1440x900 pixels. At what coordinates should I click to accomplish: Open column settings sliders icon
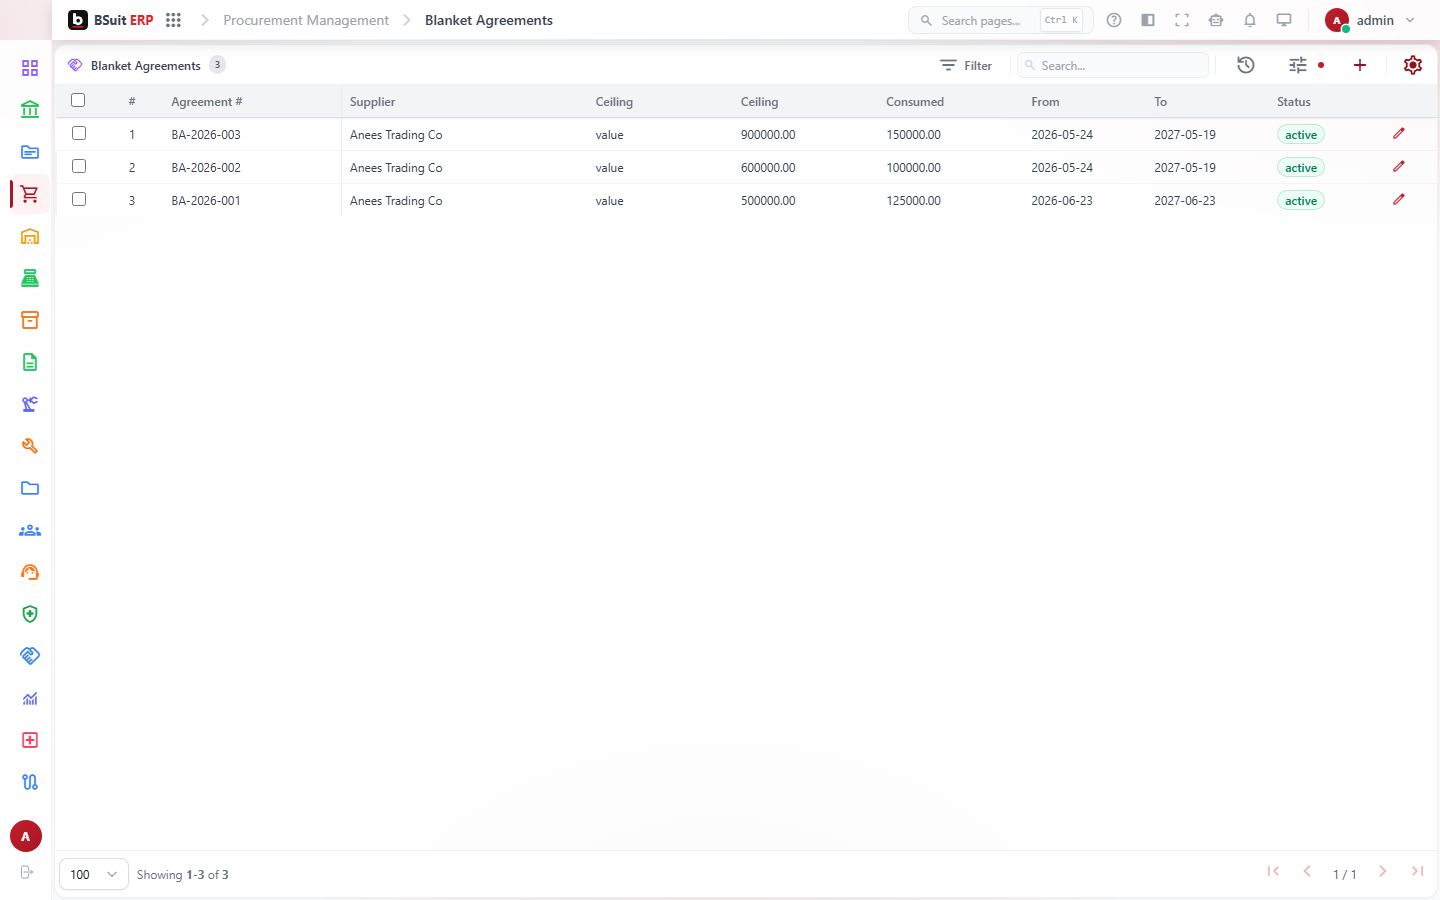[1298, 65]
